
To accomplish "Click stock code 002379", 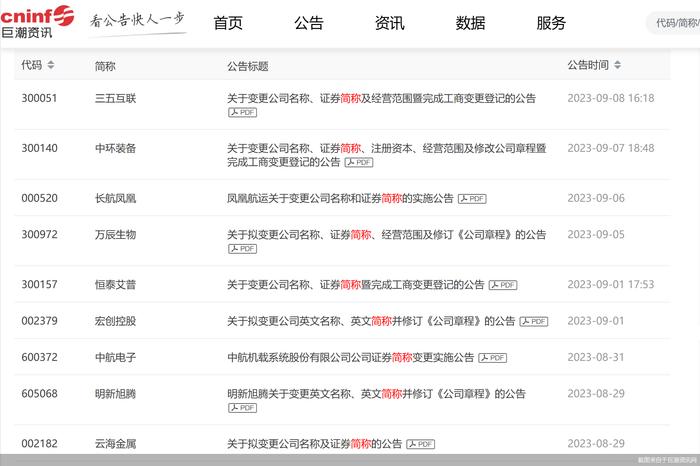I will tap(39, 321).
